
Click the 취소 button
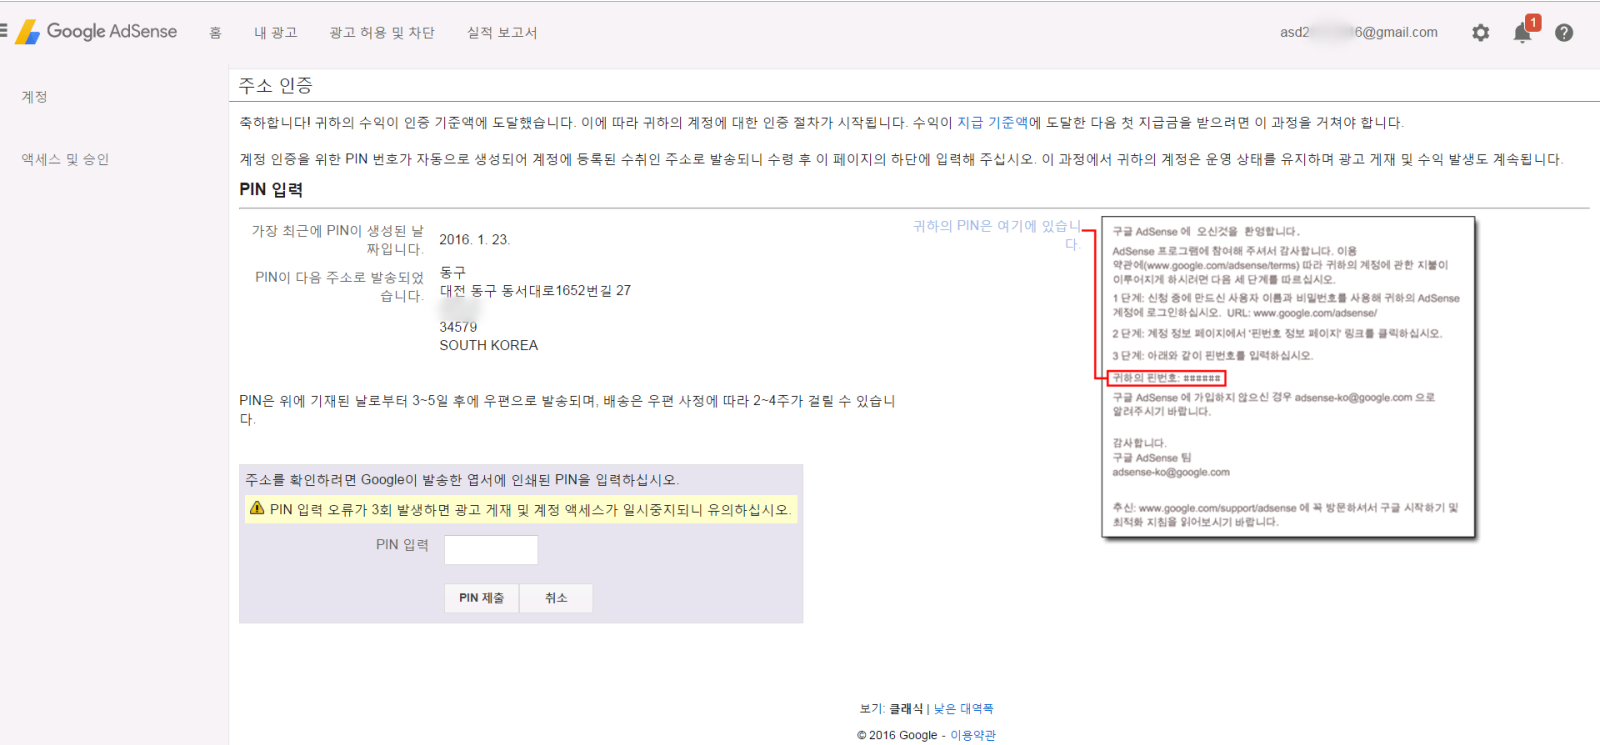(556, 598)
